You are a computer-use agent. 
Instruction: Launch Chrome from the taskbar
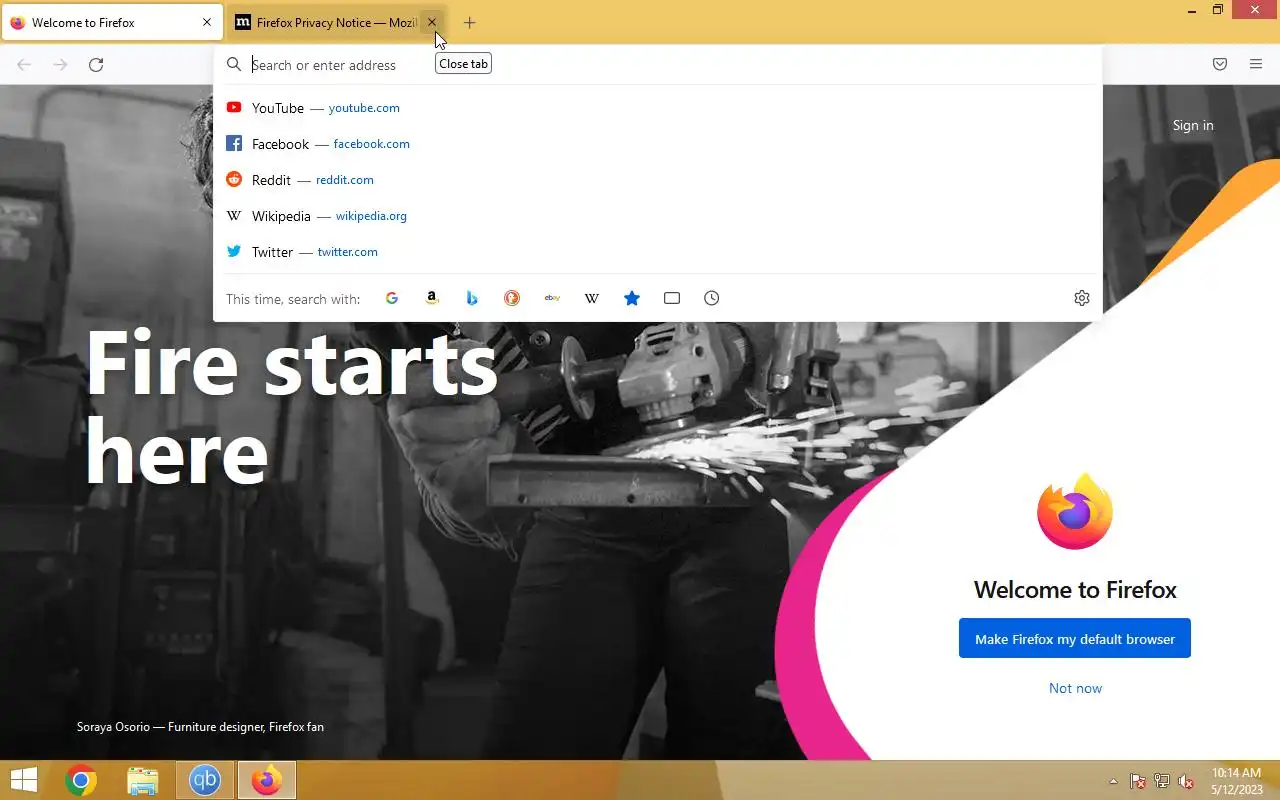81,780
